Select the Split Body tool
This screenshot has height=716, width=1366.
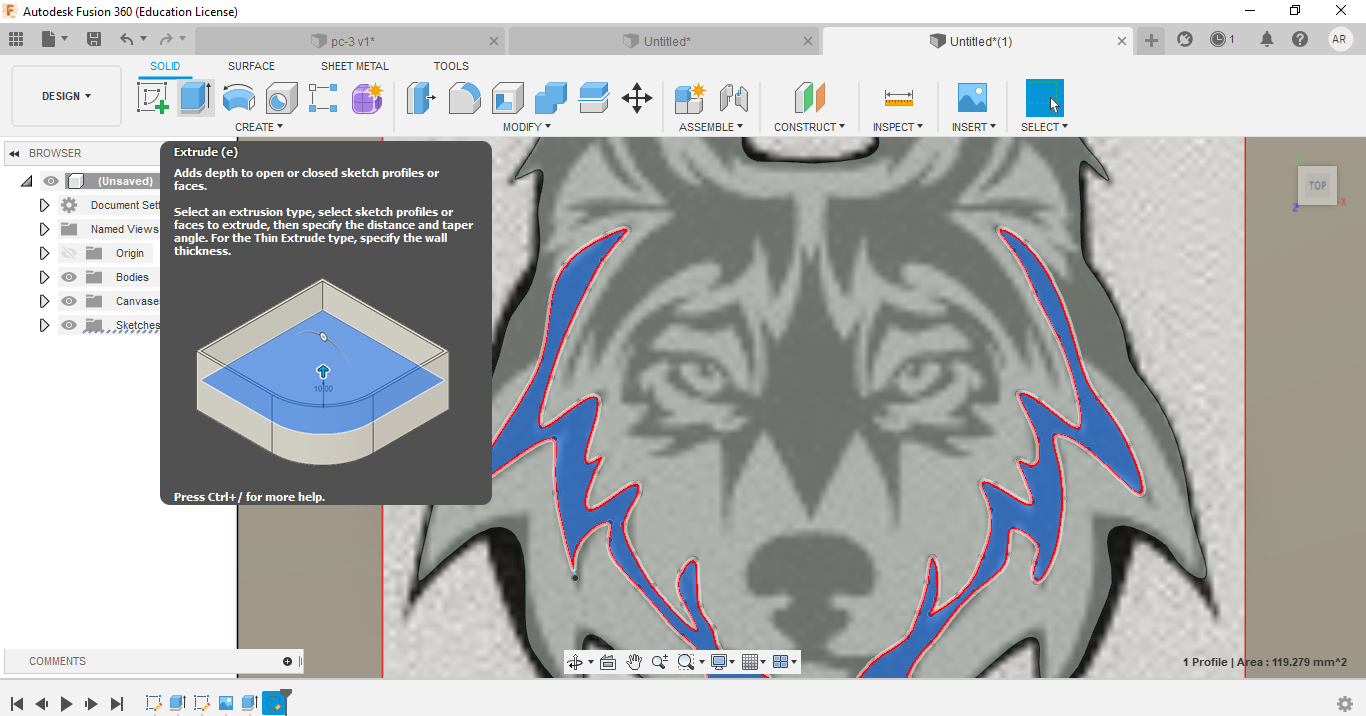pos(594,98)
